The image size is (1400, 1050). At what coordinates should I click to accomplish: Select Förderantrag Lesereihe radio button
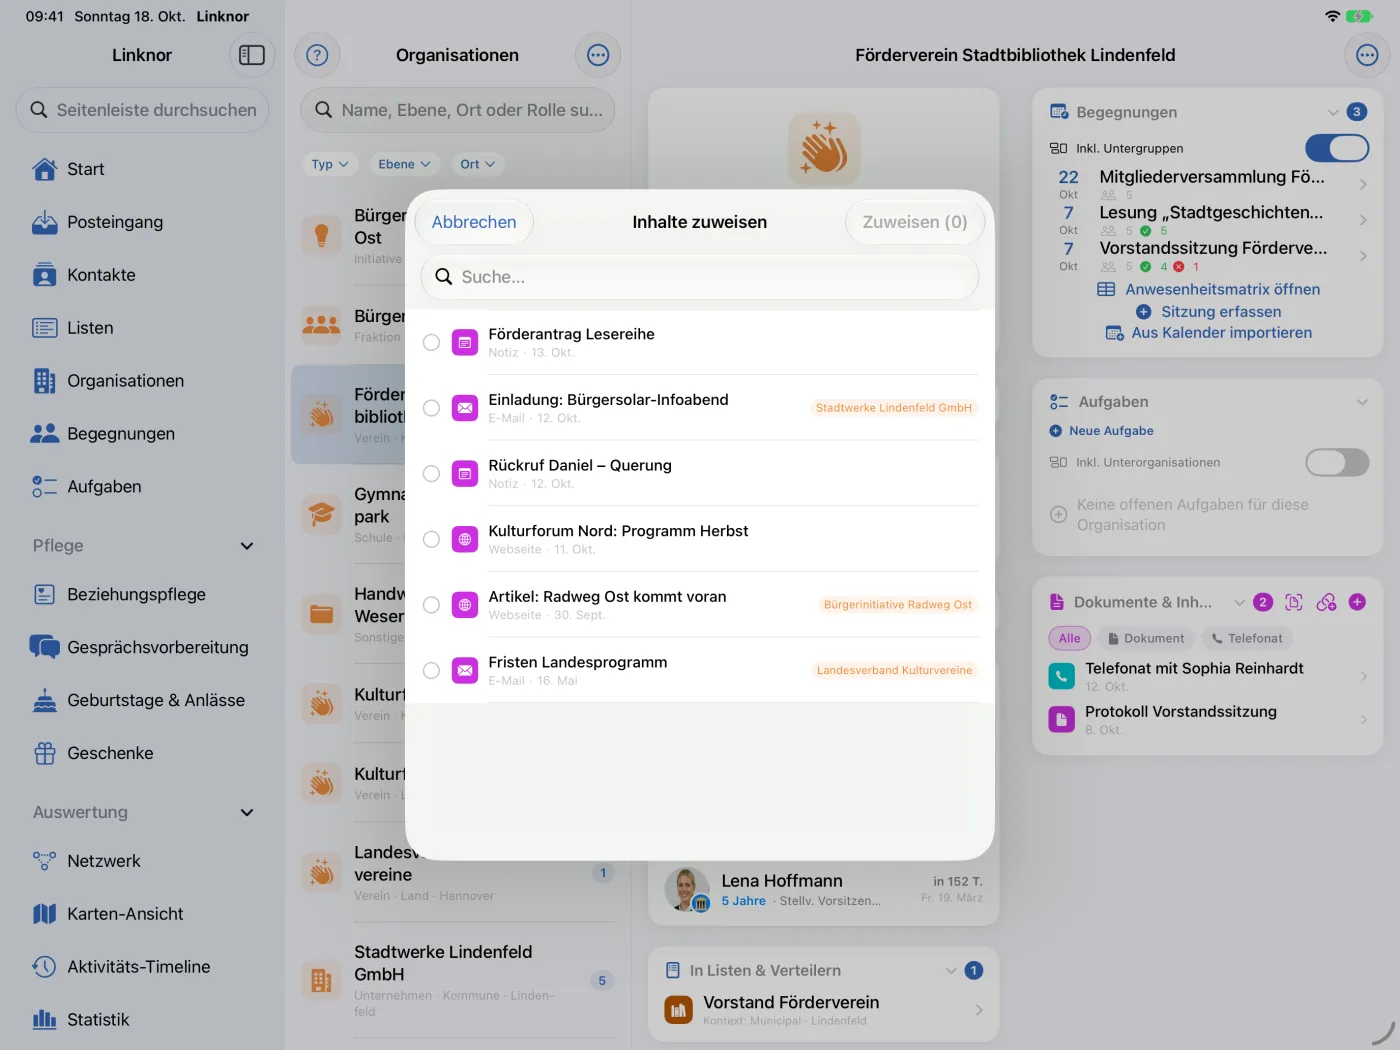(431, 343)
